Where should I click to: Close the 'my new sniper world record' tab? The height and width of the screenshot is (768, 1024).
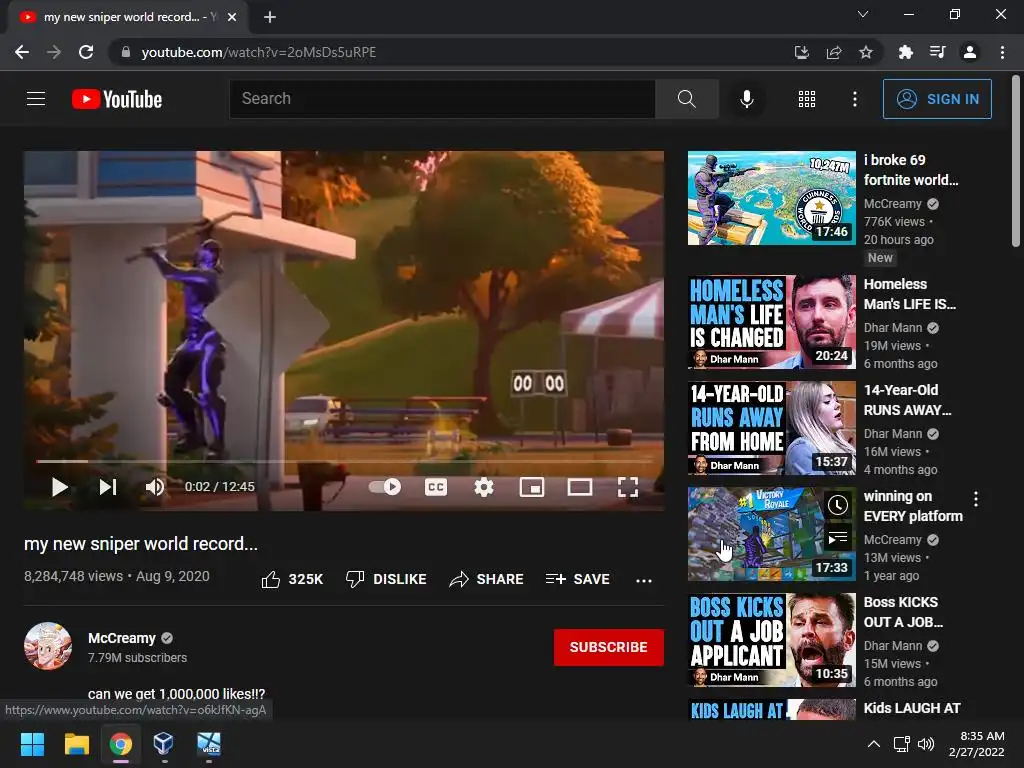click(232, 17)
